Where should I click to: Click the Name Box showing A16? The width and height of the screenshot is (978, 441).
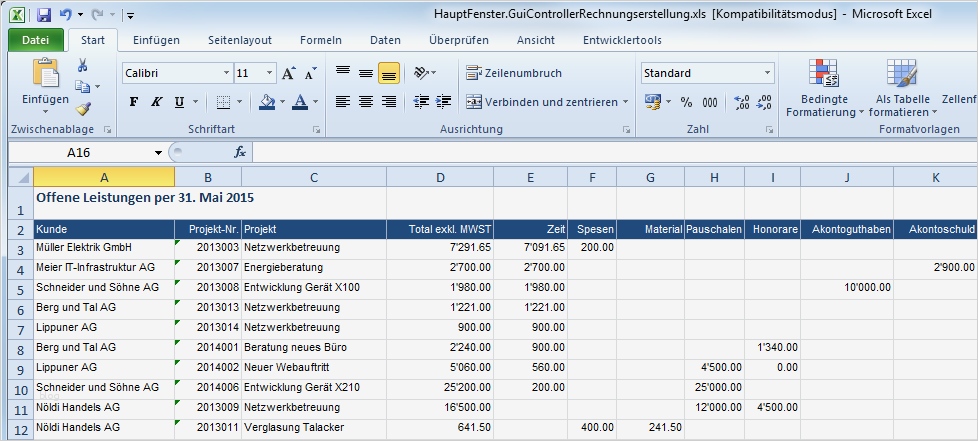click(79, 152)
